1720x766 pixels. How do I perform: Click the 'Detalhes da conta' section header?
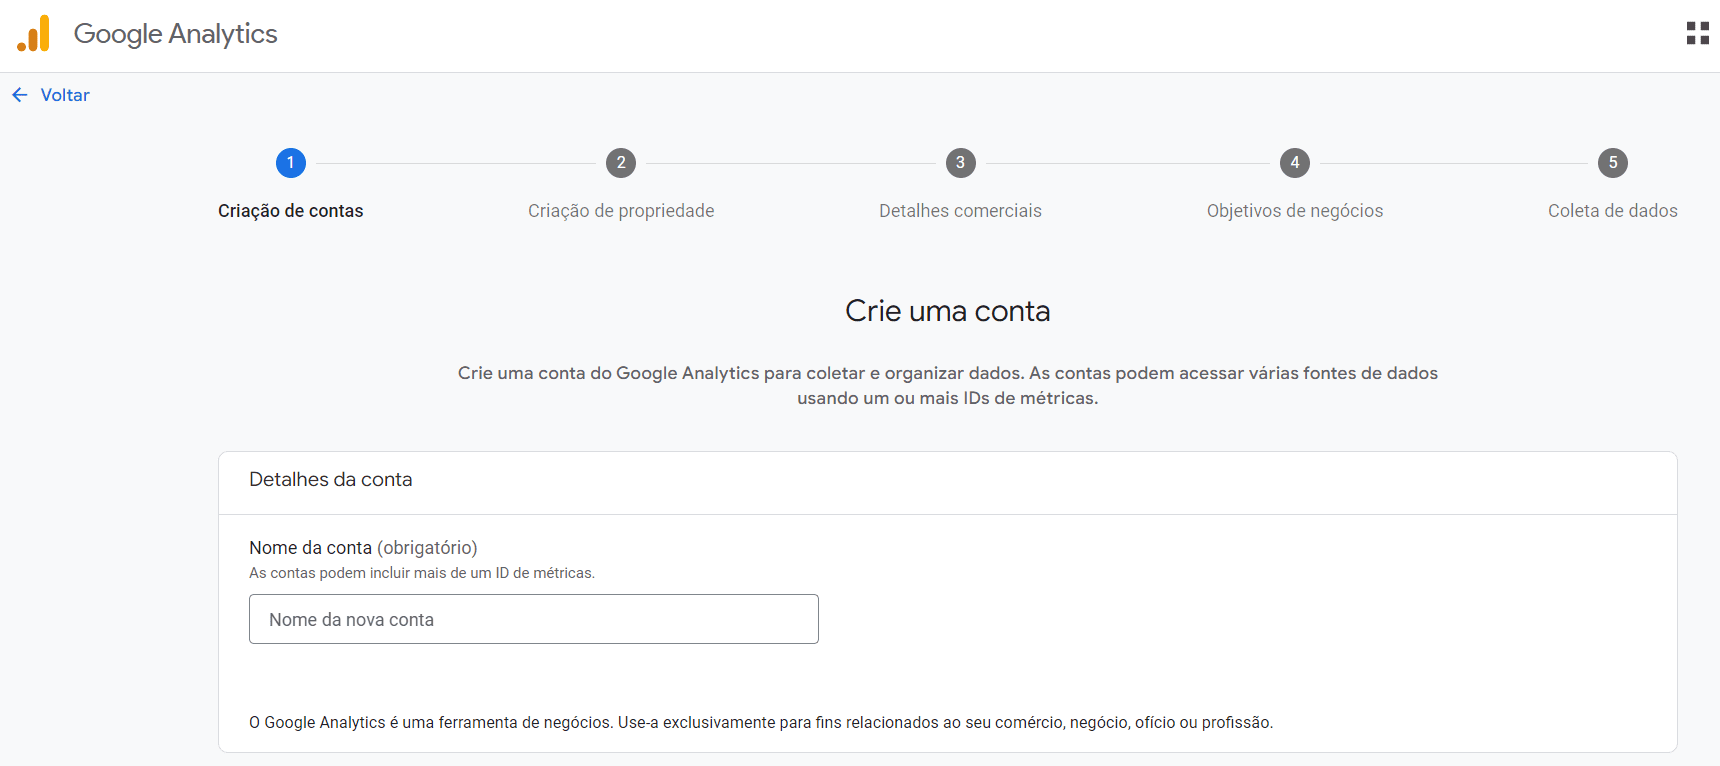click(x=331, y=480)
